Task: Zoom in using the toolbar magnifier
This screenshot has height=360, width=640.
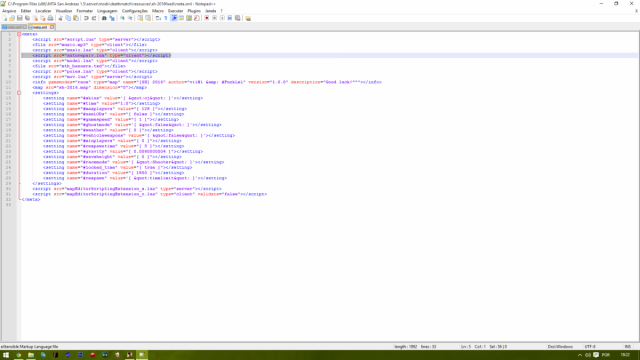Action: [x=122, y=18]
